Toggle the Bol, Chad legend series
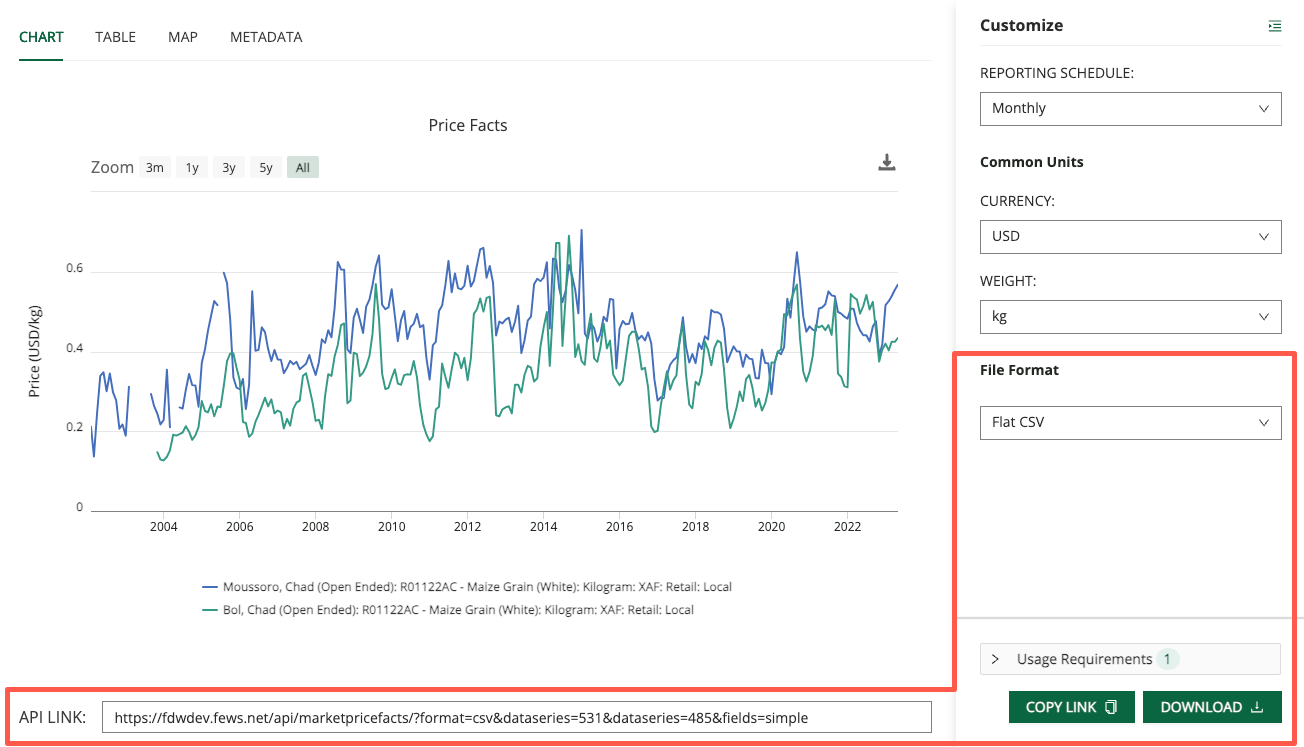Screen dimensions: 1304x747 448,610
